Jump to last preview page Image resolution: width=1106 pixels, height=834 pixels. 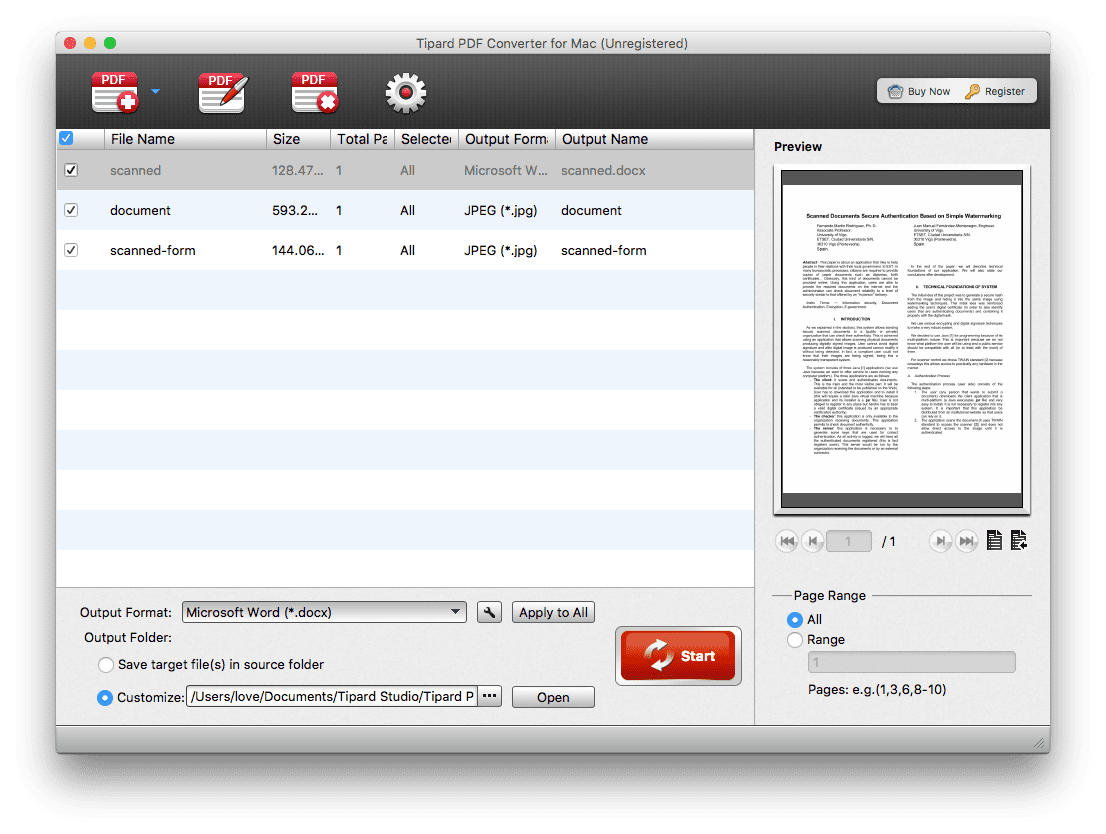(x=966, y=541)
